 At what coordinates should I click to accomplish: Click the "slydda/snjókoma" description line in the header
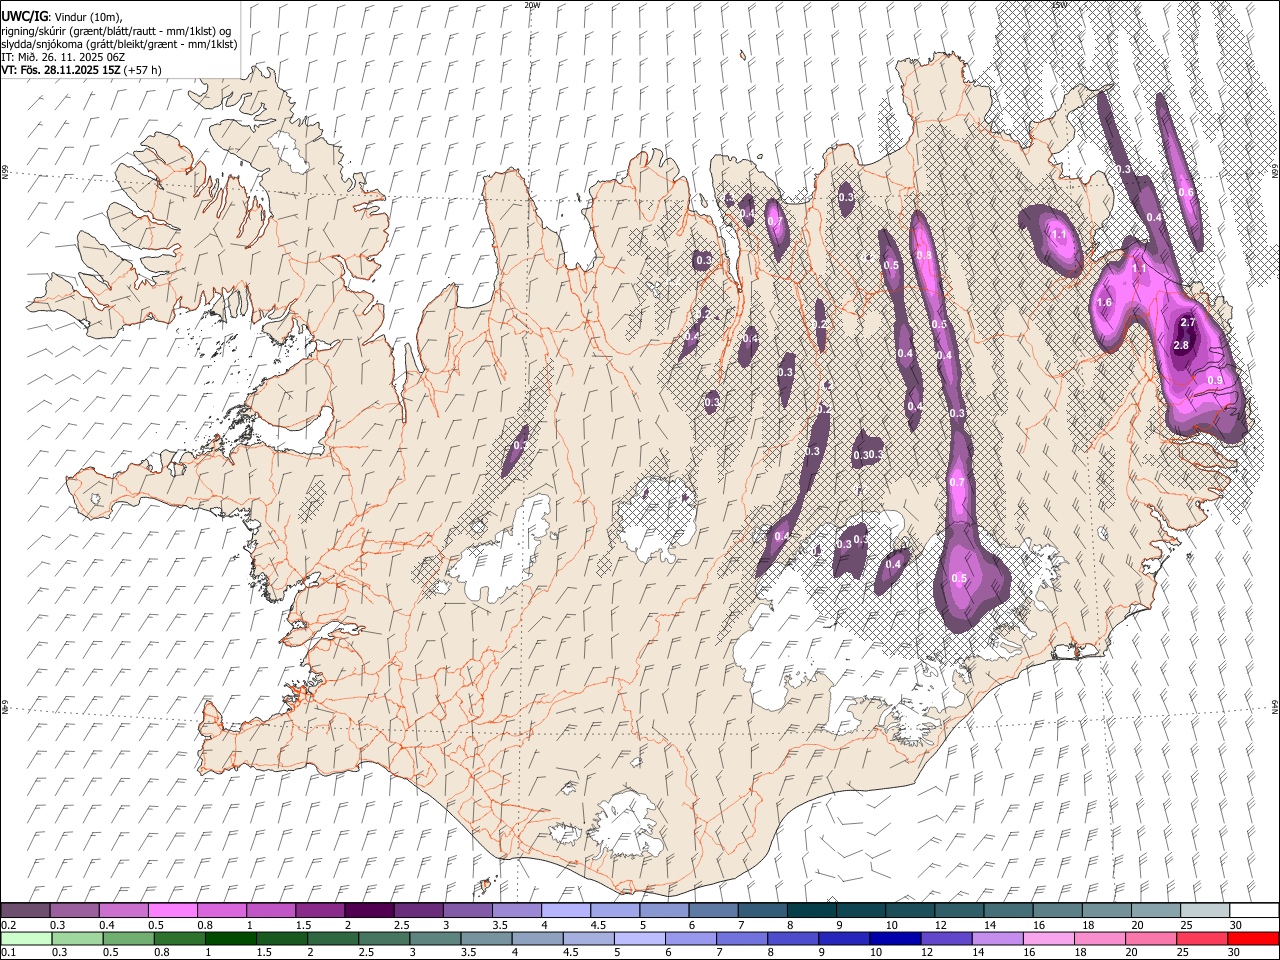click(119, 44)
